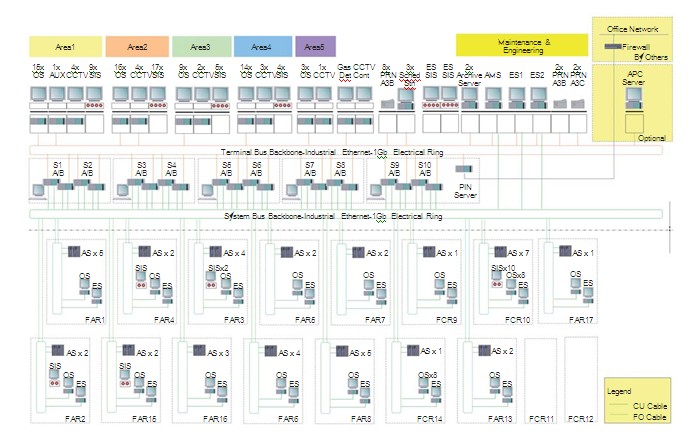Select the APC Server computer icon

(x=635, y=98)
